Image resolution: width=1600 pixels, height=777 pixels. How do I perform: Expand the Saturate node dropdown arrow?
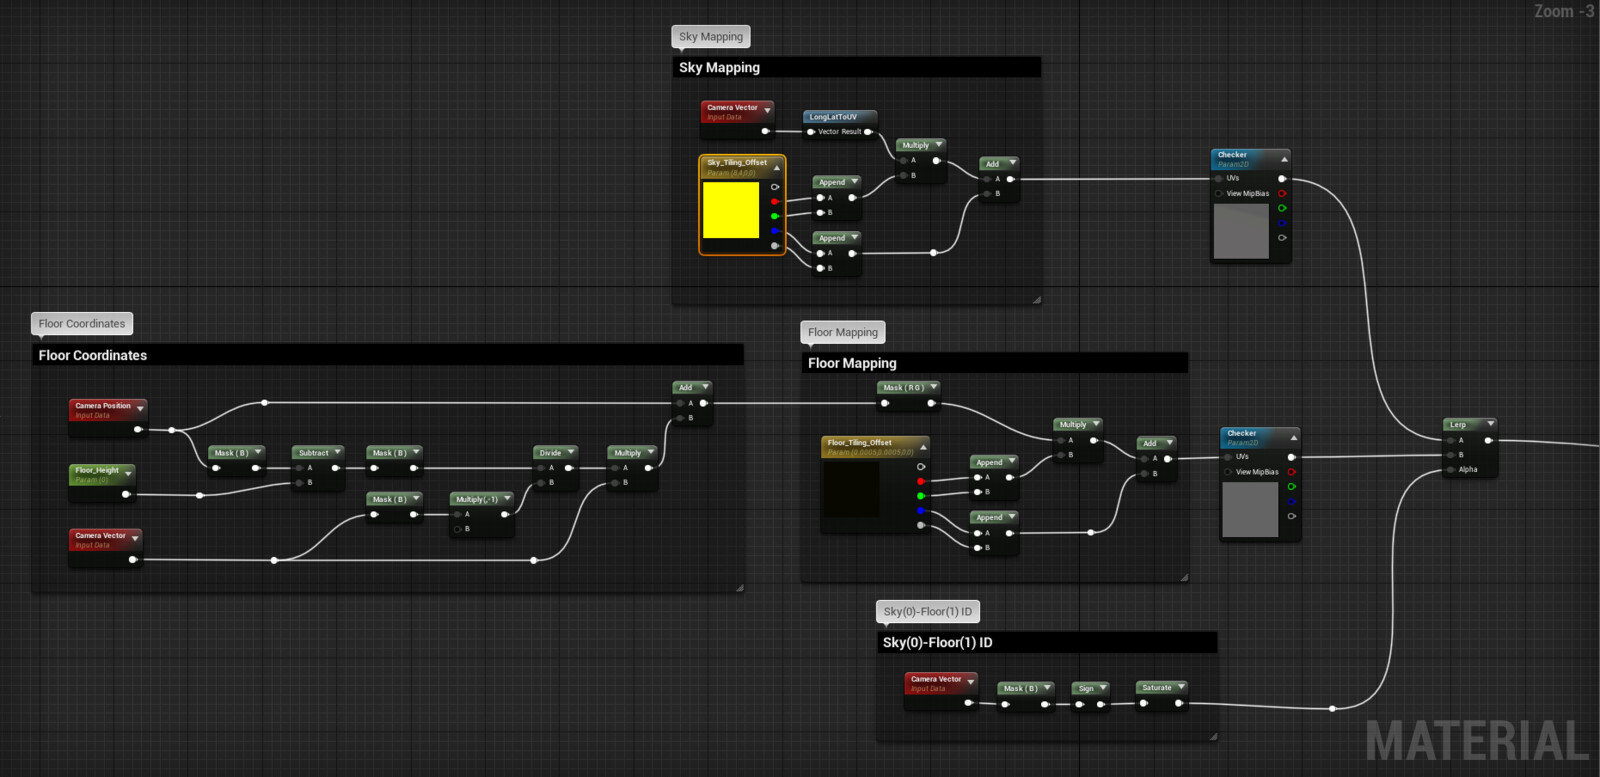pyautogui.click(x=1181, y=687)
